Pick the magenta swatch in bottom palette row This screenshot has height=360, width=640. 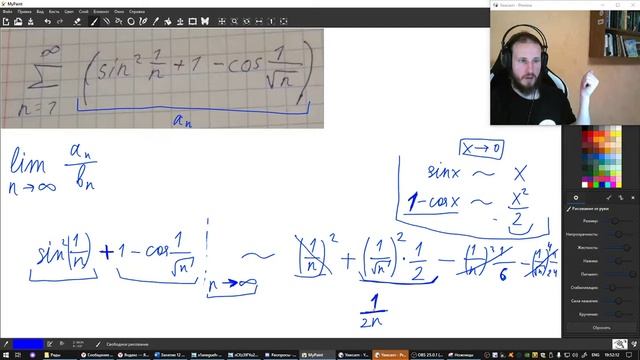pos(613,185)
